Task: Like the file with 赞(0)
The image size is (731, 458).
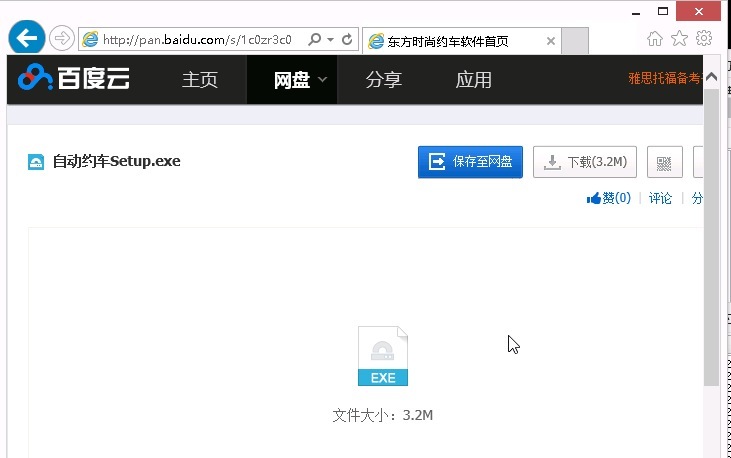Action: 609,198
